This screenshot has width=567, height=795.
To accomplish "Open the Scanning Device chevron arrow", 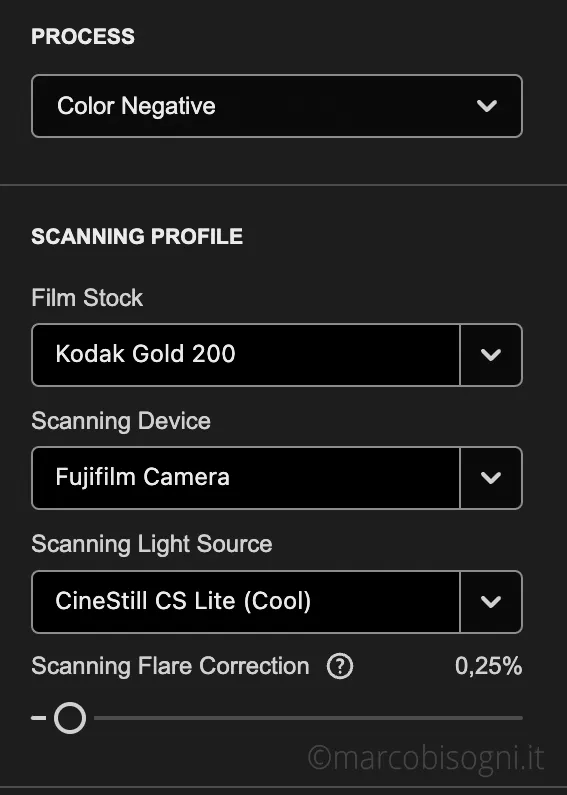I will 491,478.
